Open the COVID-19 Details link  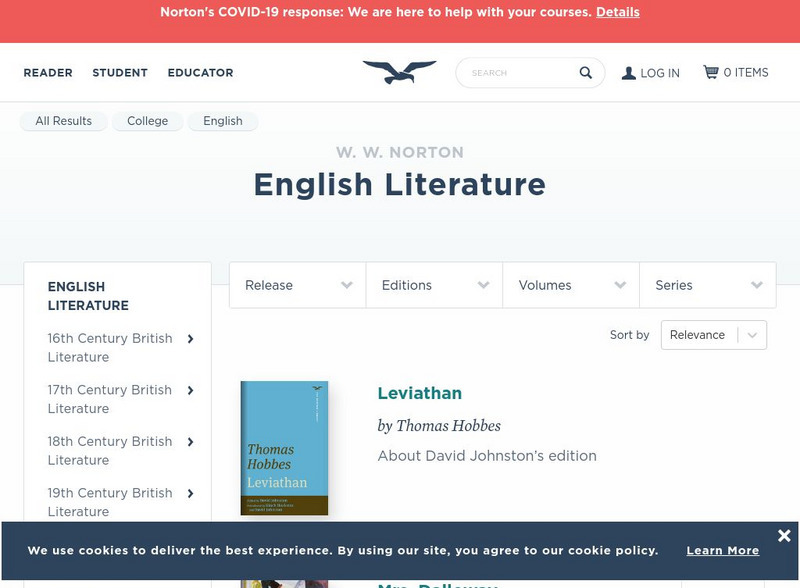pos(618,12)
